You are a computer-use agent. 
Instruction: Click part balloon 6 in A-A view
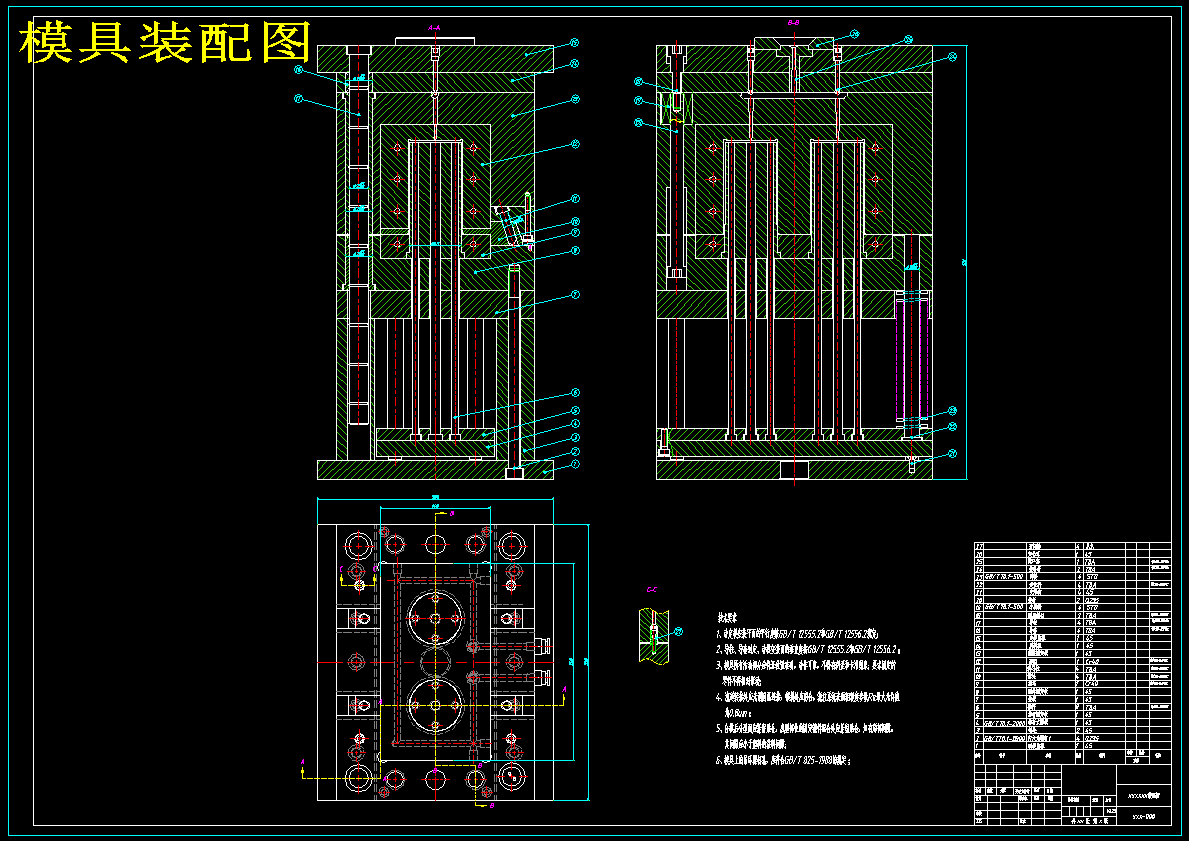click(576, 393)
